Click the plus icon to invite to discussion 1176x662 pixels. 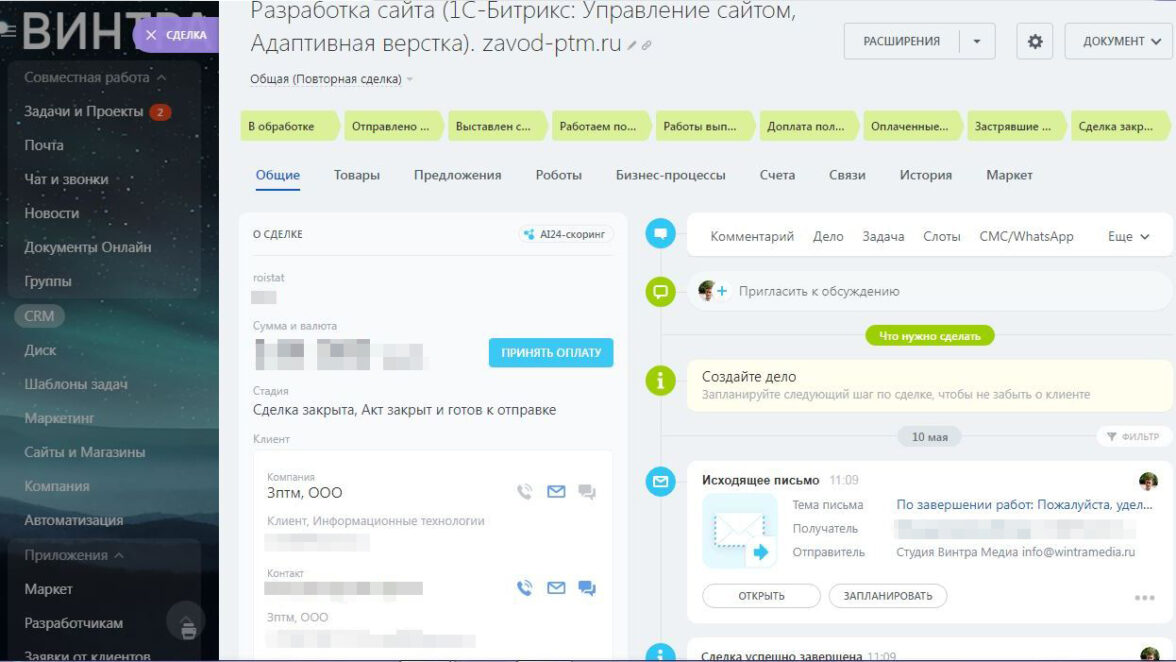point(722,291)
